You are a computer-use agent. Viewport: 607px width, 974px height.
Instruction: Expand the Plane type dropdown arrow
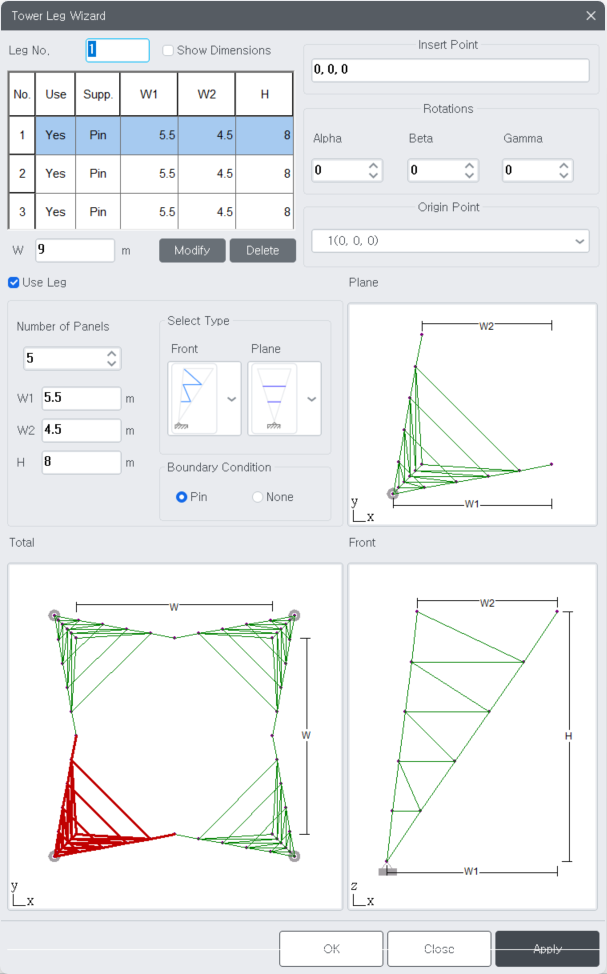312,398
